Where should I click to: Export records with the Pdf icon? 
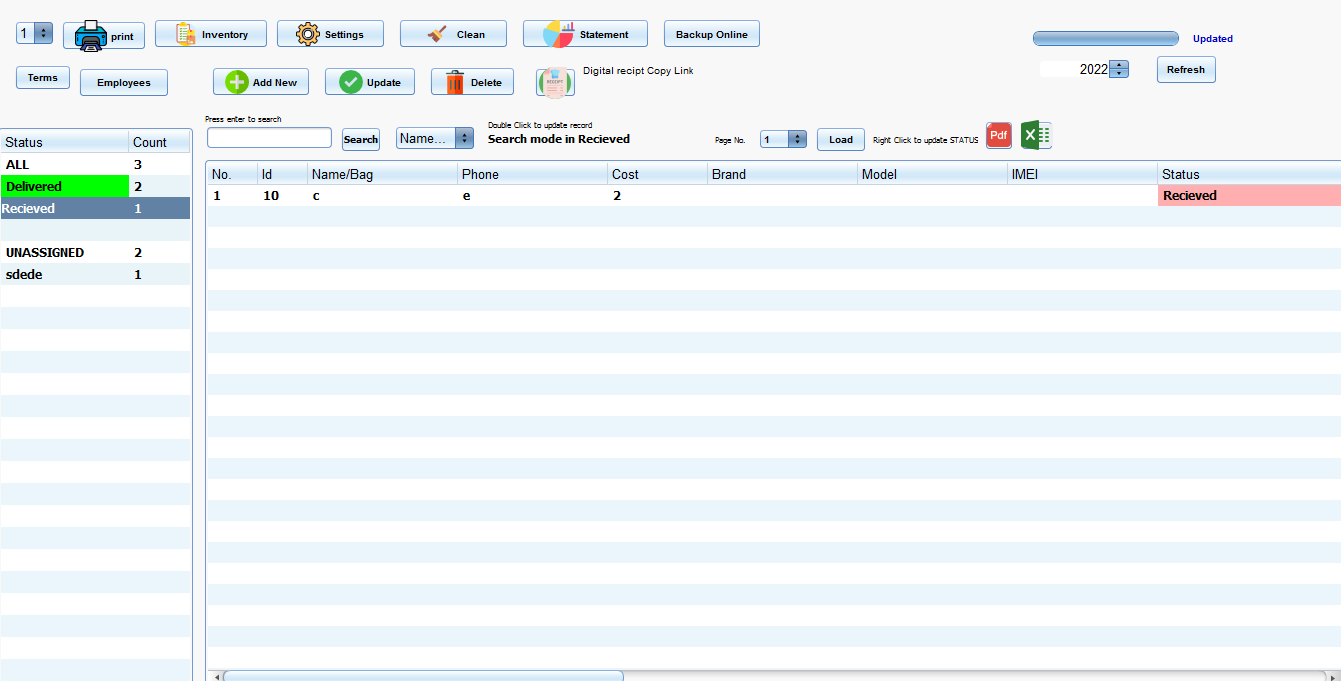pyautogui.click(x=998, y=135)
